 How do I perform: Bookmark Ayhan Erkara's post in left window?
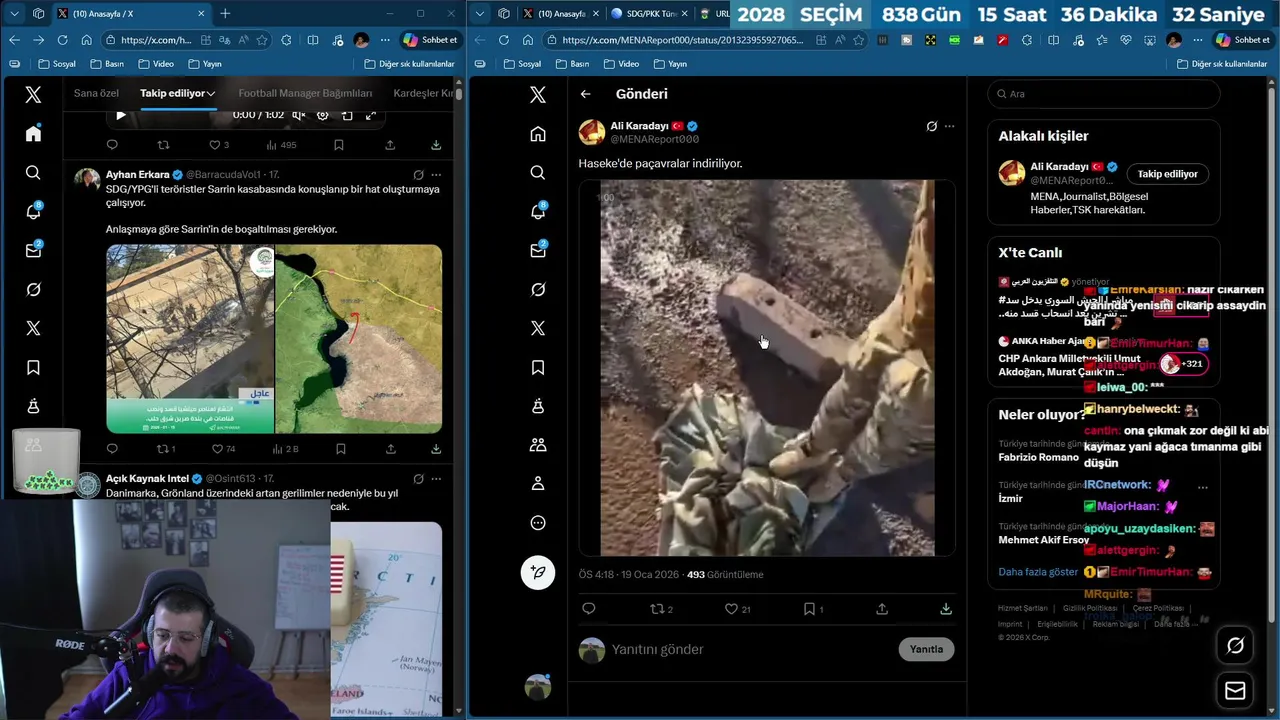pos(339,449)
